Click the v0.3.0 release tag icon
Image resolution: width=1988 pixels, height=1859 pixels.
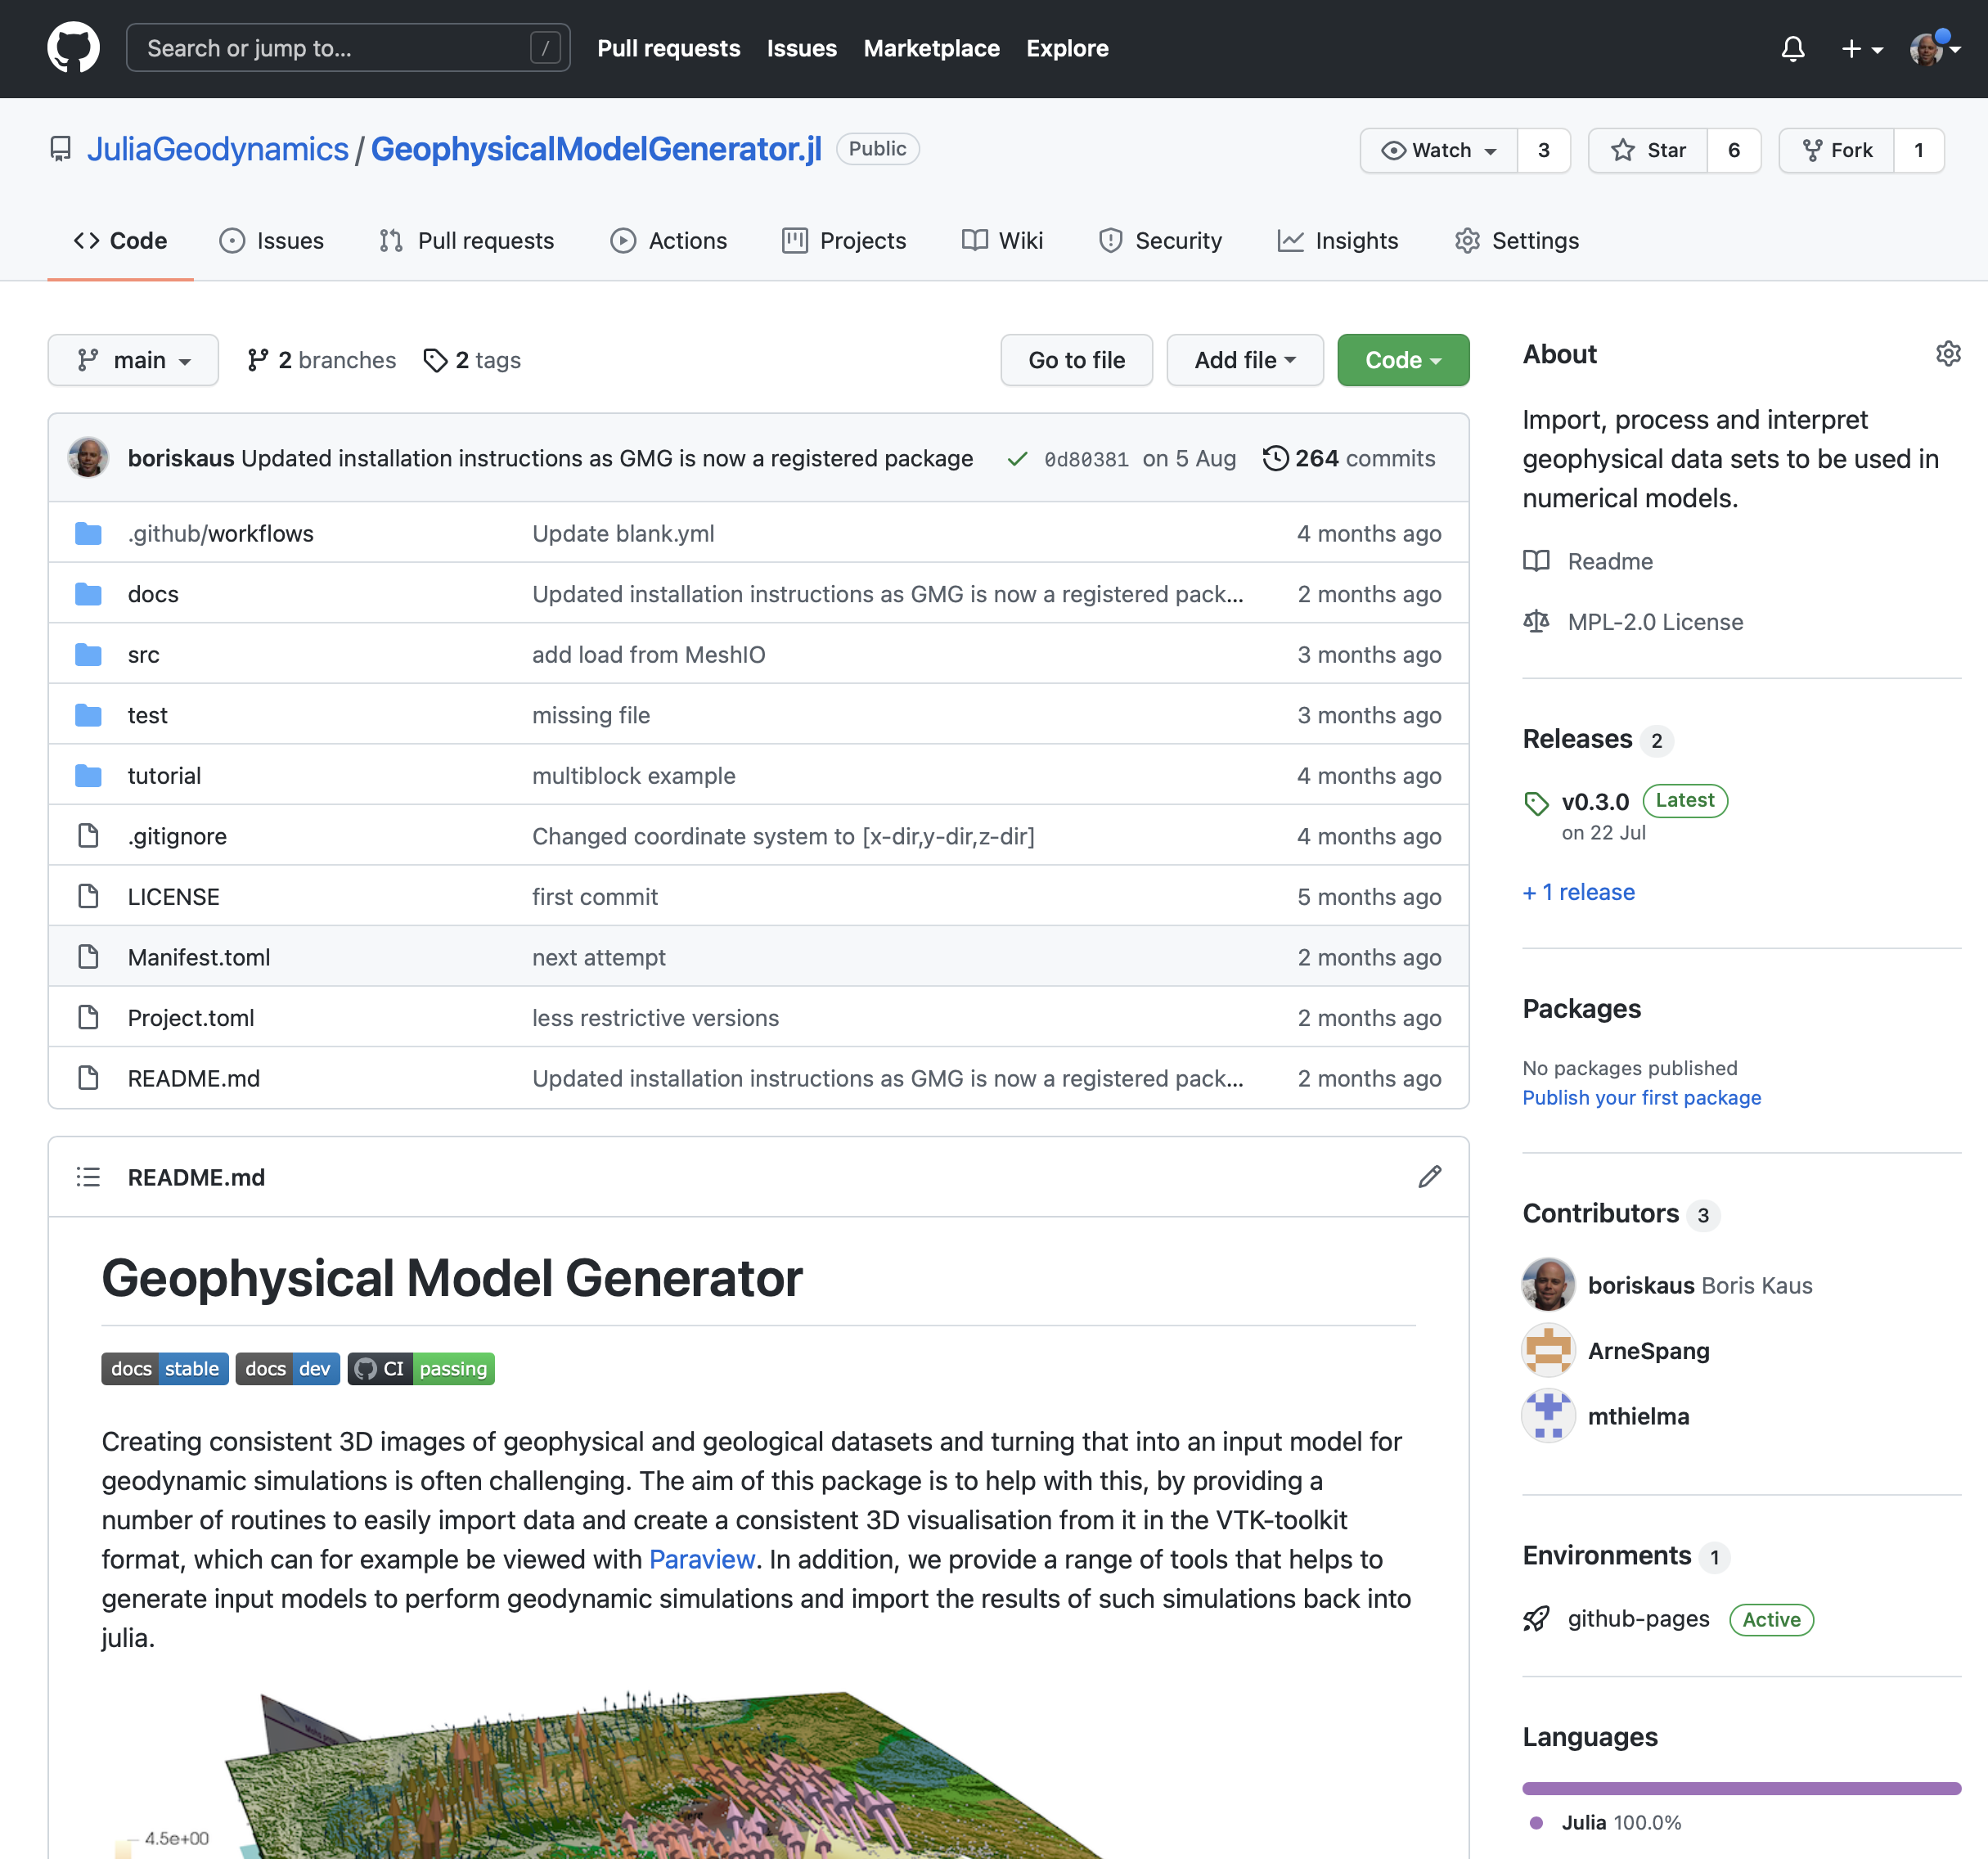(x=1536, y=803)
